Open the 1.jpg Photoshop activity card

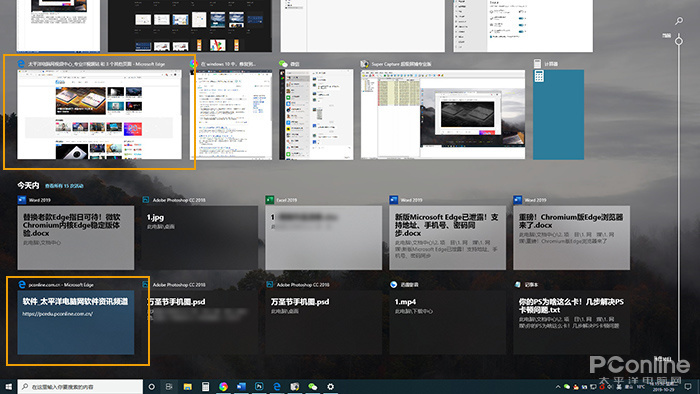pyautogui.click(x=200, y=237)
